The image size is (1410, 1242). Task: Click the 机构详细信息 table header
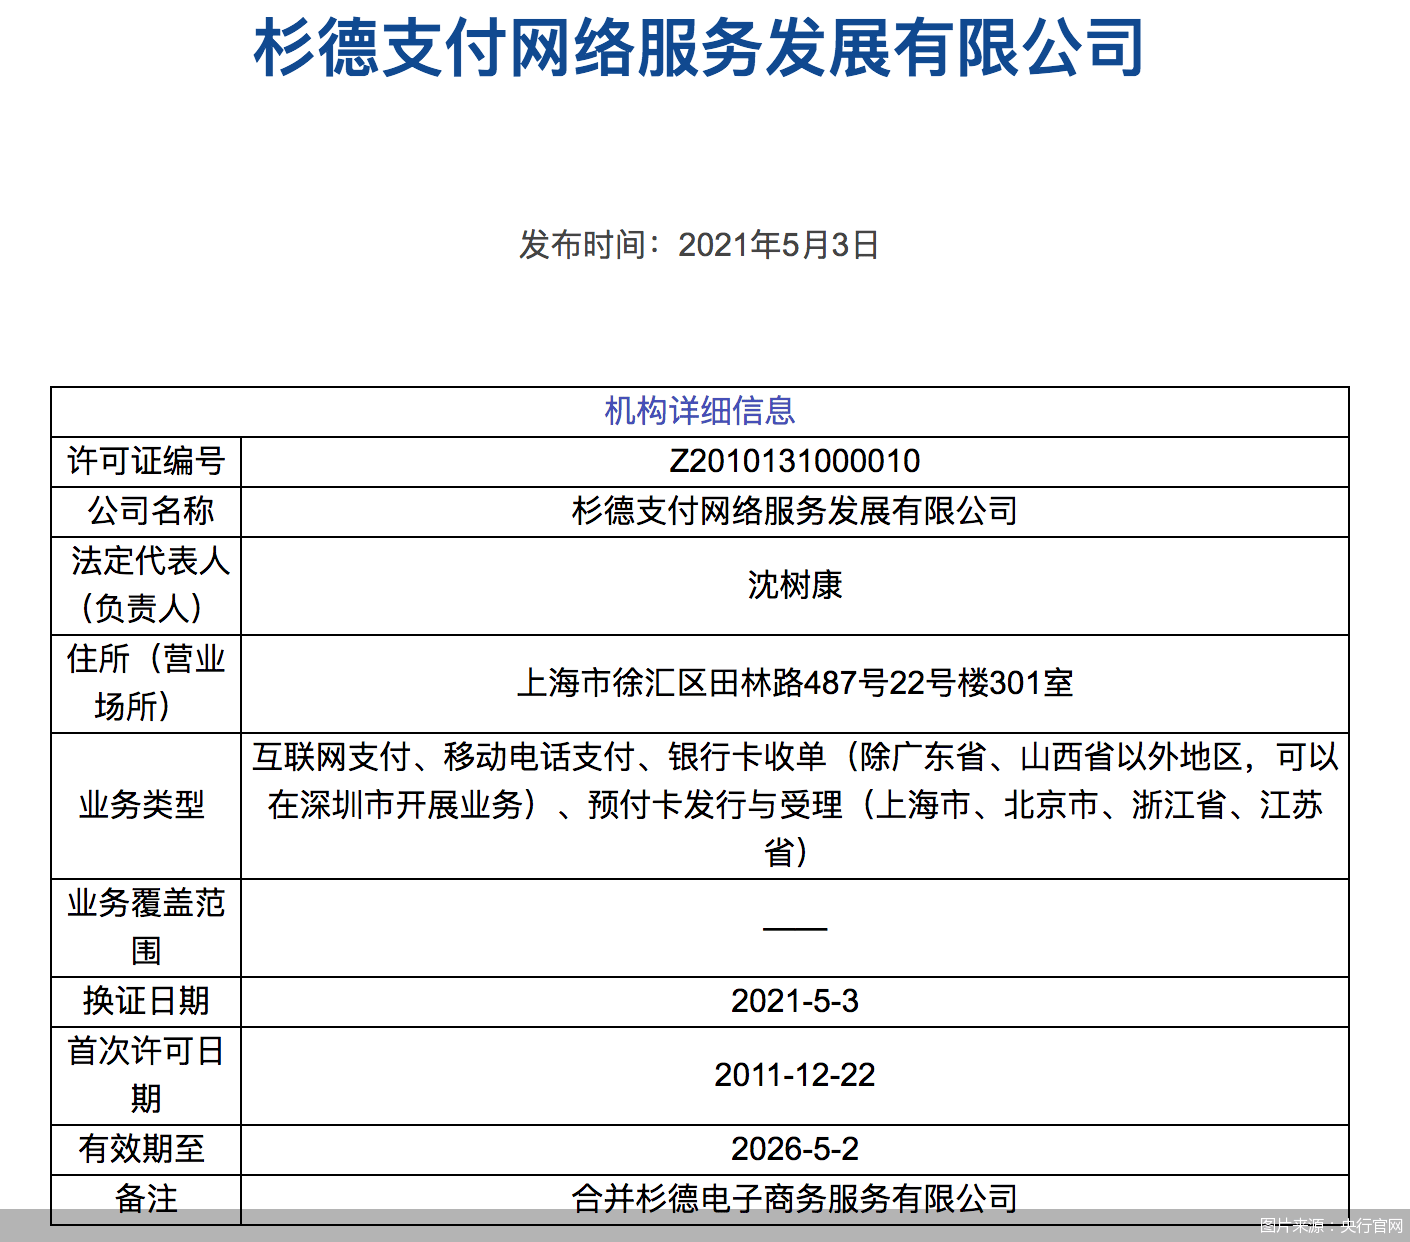point(699,411)
